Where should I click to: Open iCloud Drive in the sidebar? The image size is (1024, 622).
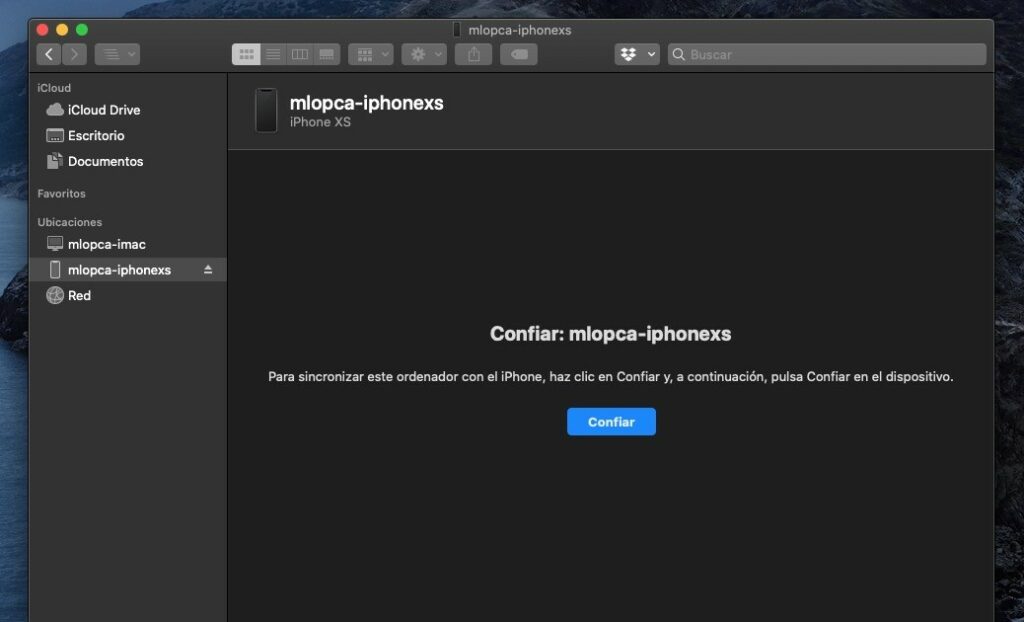(128, 110)
